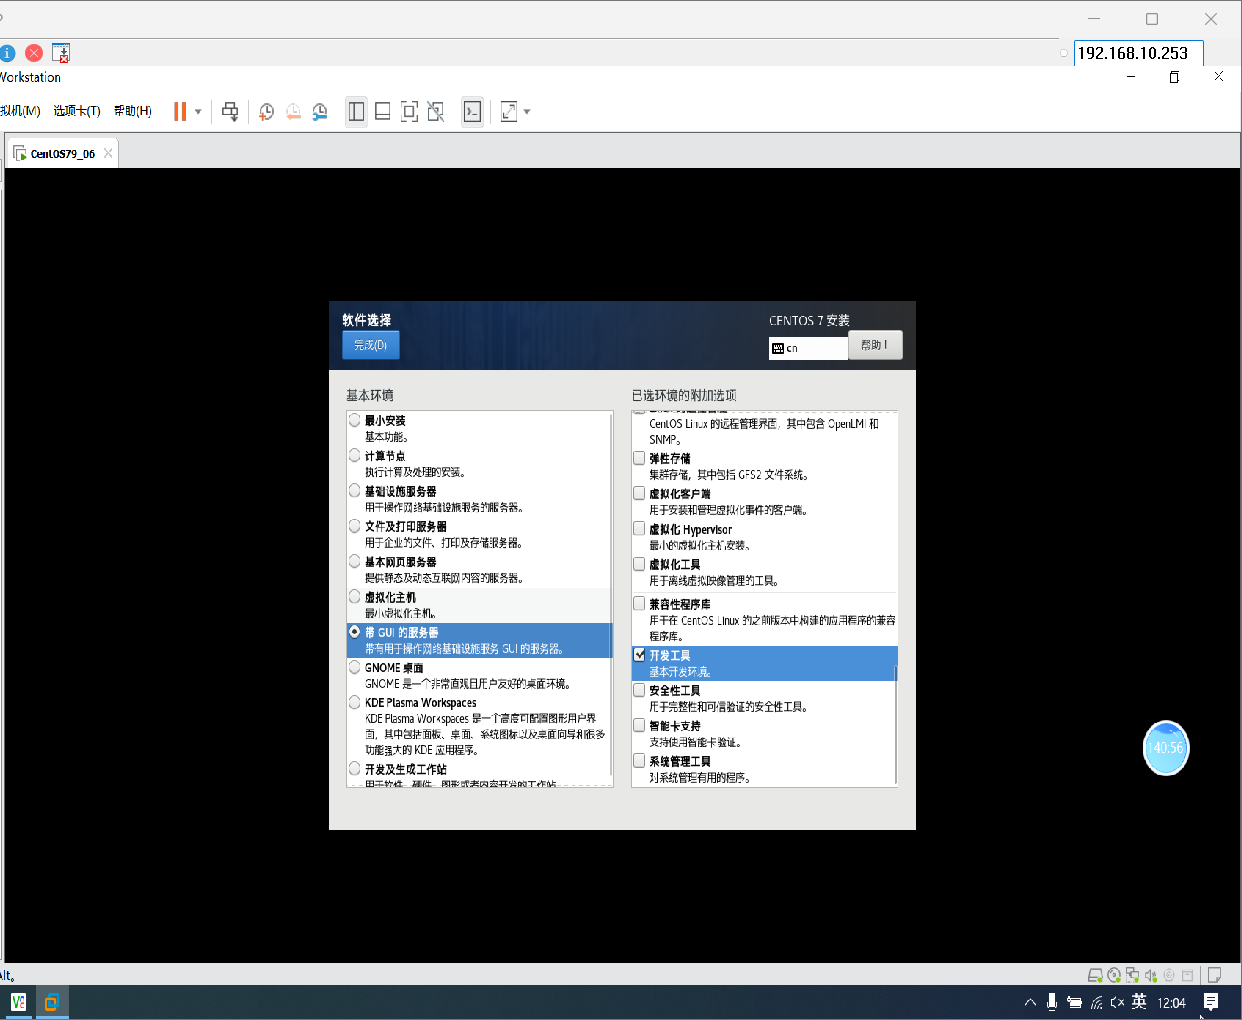The width and height of the screenshot is (1242, 1020).
Task: Open the VMware Workstation taskbar icon
Action: 52,1002
